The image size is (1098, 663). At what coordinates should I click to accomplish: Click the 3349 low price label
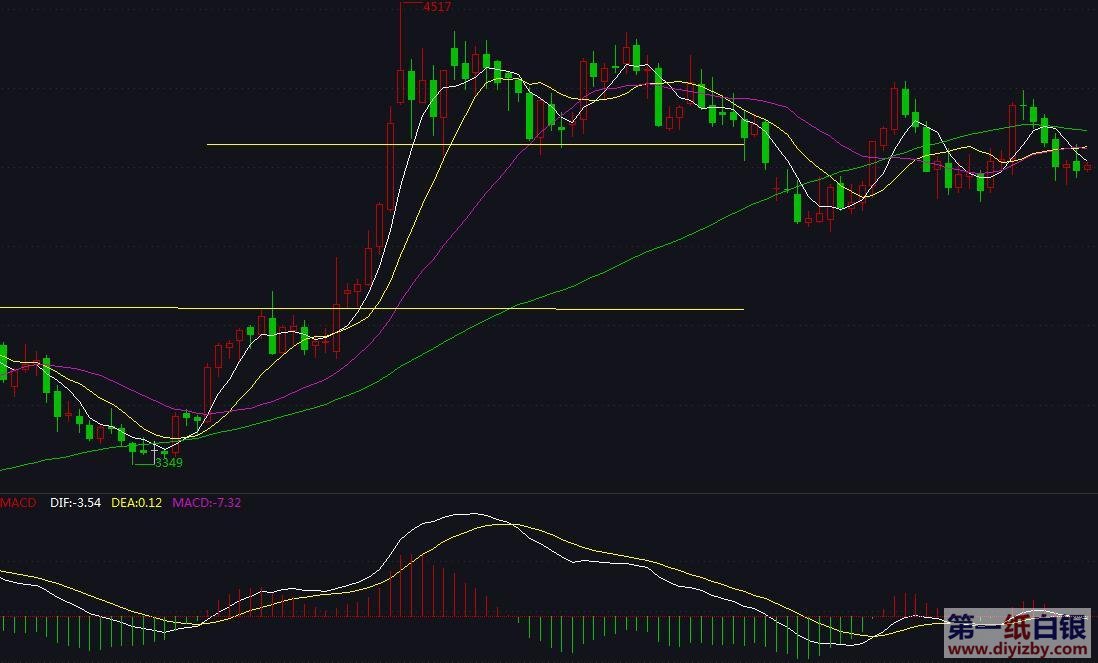[x=169, y=462]
